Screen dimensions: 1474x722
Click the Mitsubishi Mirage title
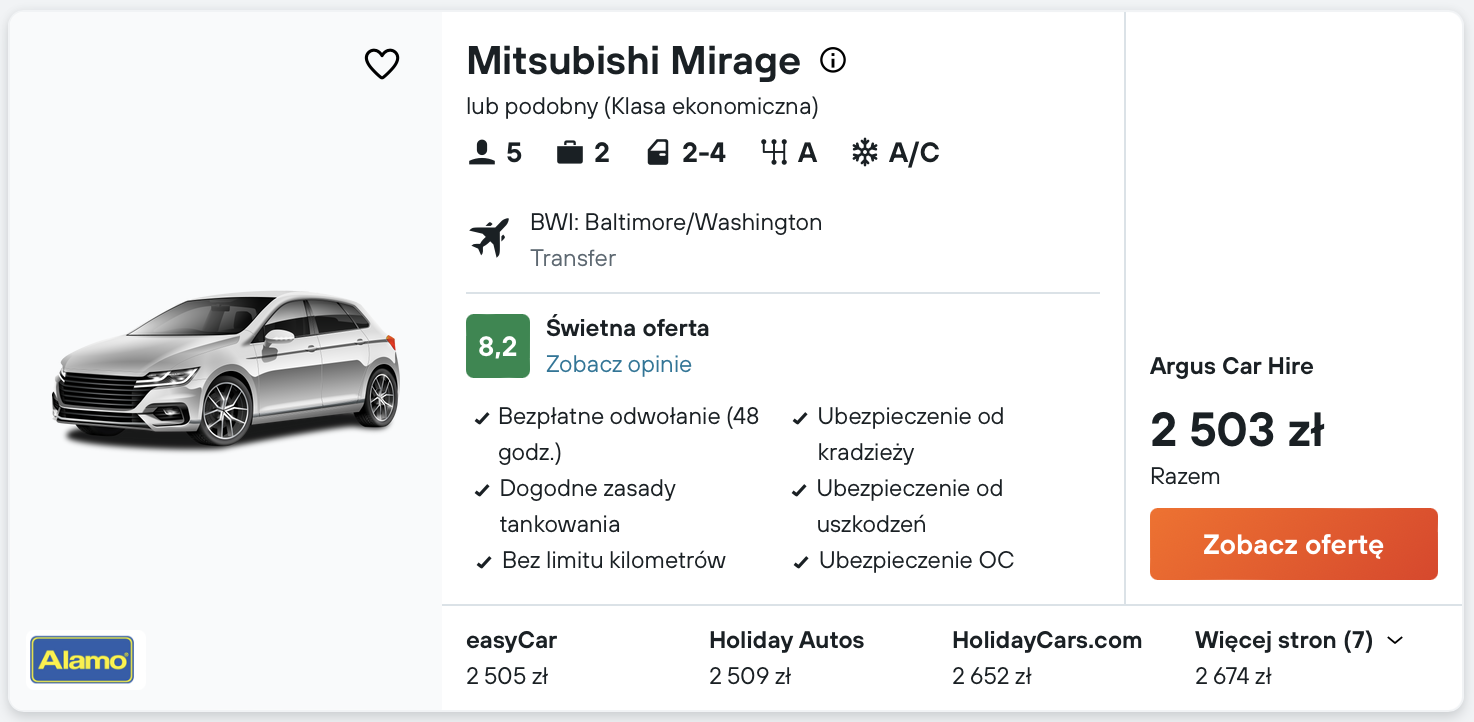coord(633,61)
